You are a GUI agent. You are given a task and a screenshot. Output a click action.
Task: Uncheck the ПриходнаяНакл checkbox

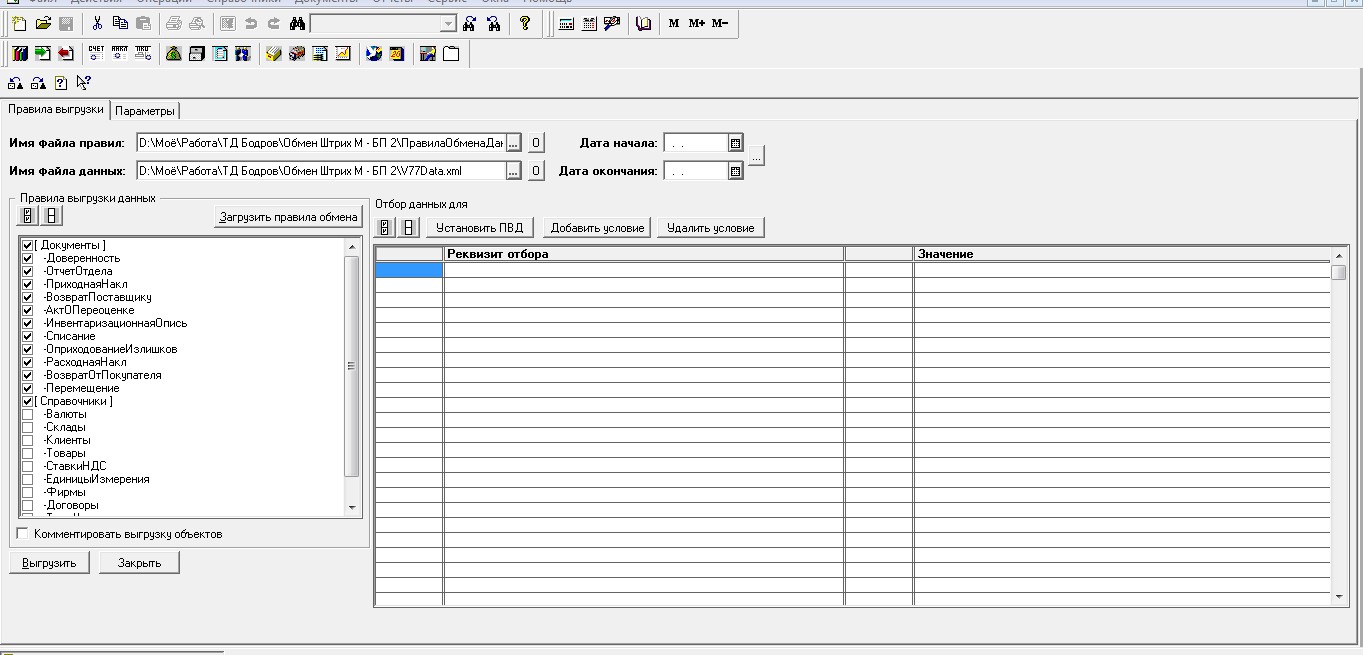[x=27, y=284]
